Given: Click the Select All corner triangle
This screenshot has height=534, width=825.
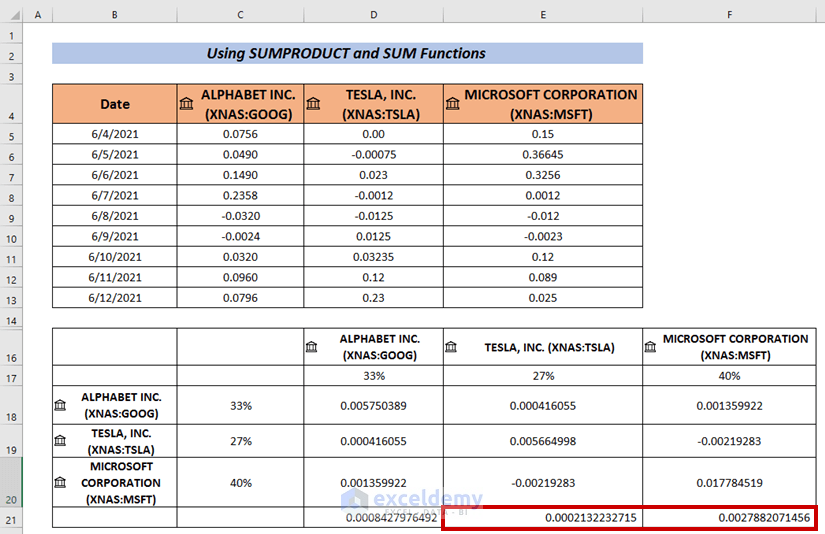Looking at the screenshot, I should click(x=14, y=15).
